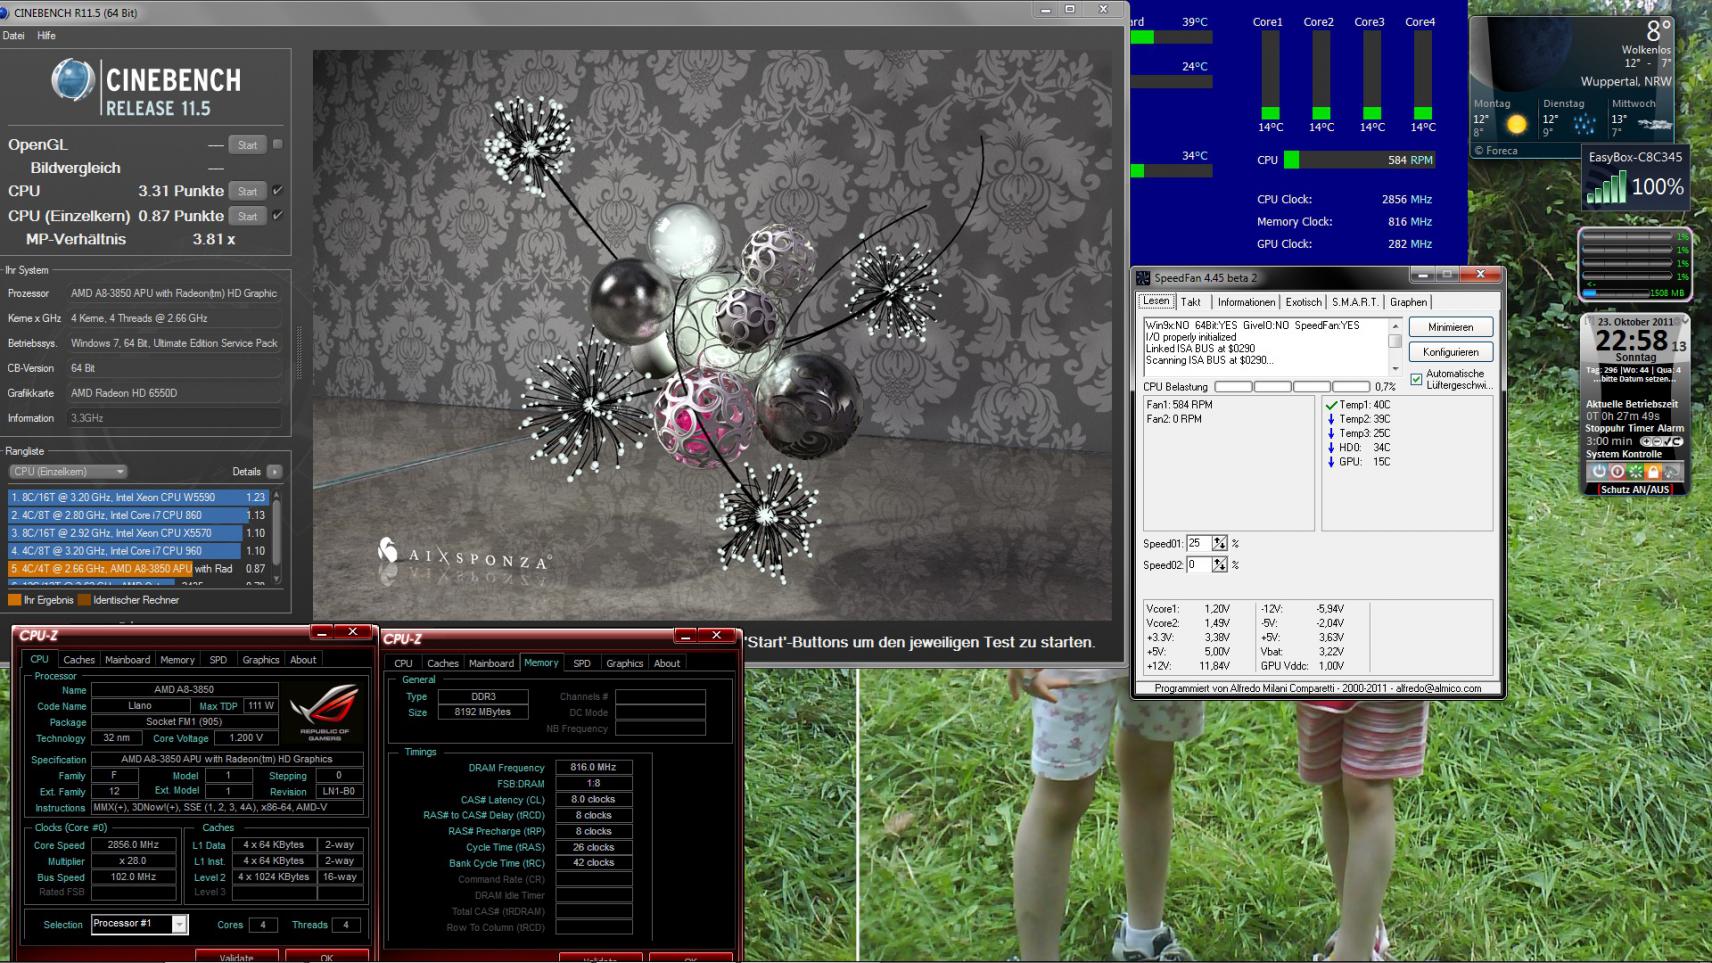The height and width of the screenshot is (963, 1712).
Task: Click the Minimieren button in SpeedFan
Action: point(1450,327)
